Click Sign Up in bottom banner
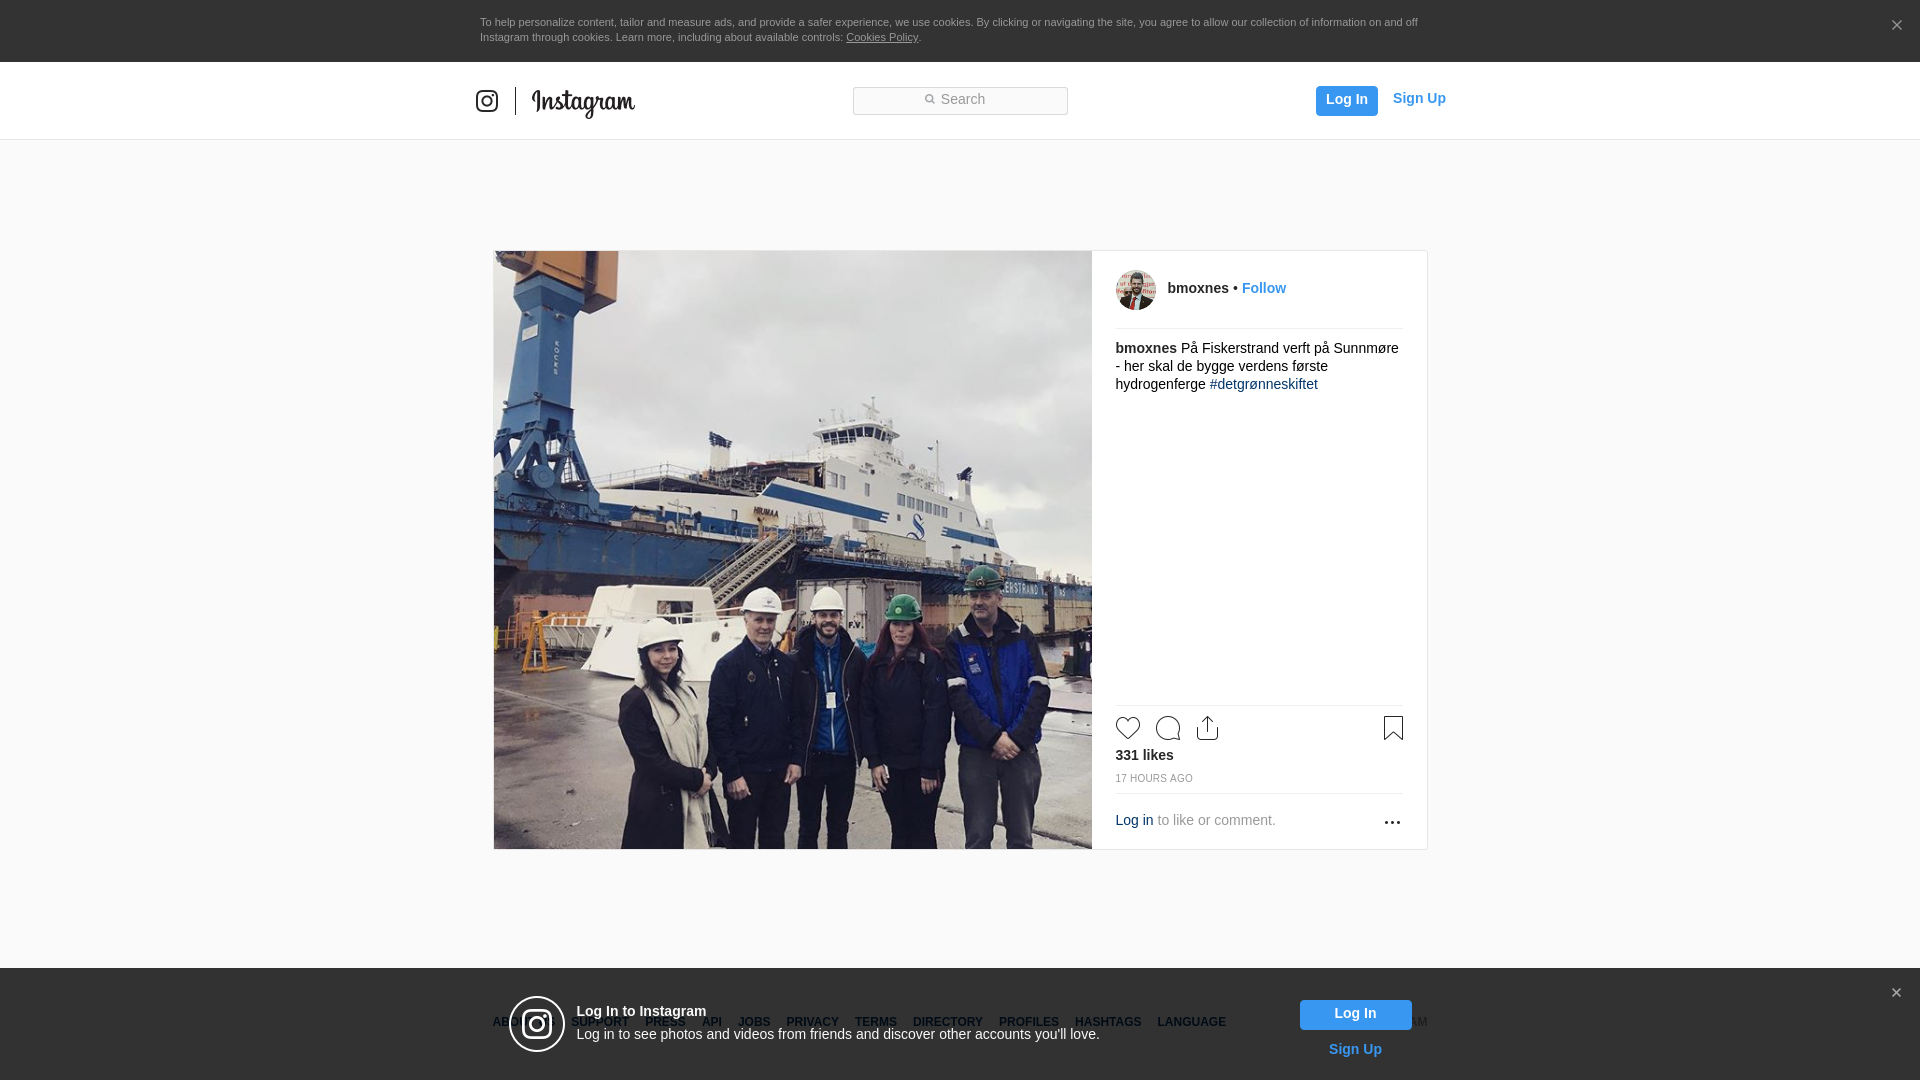Viewport: 1920px width, 1080px height. point(1355,1049)
